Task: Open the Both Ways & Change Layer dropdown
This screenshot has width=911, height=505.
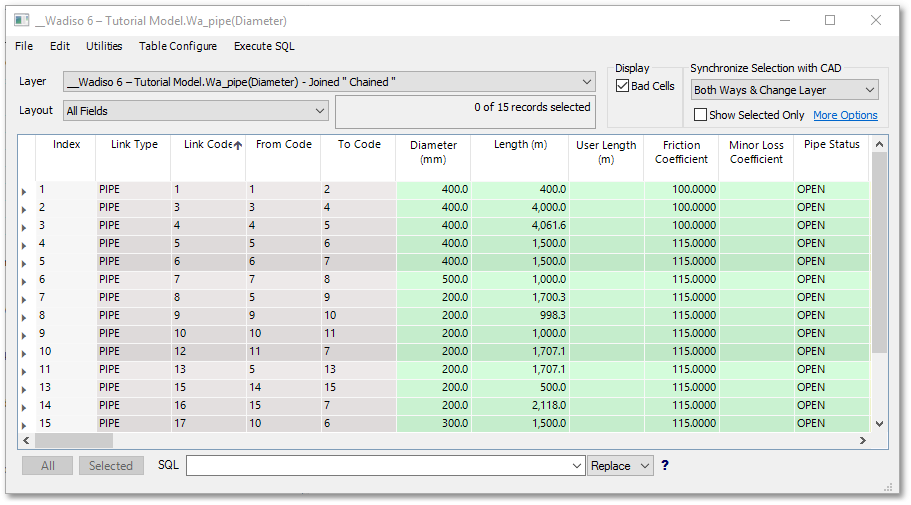Action: click(870, 90)
